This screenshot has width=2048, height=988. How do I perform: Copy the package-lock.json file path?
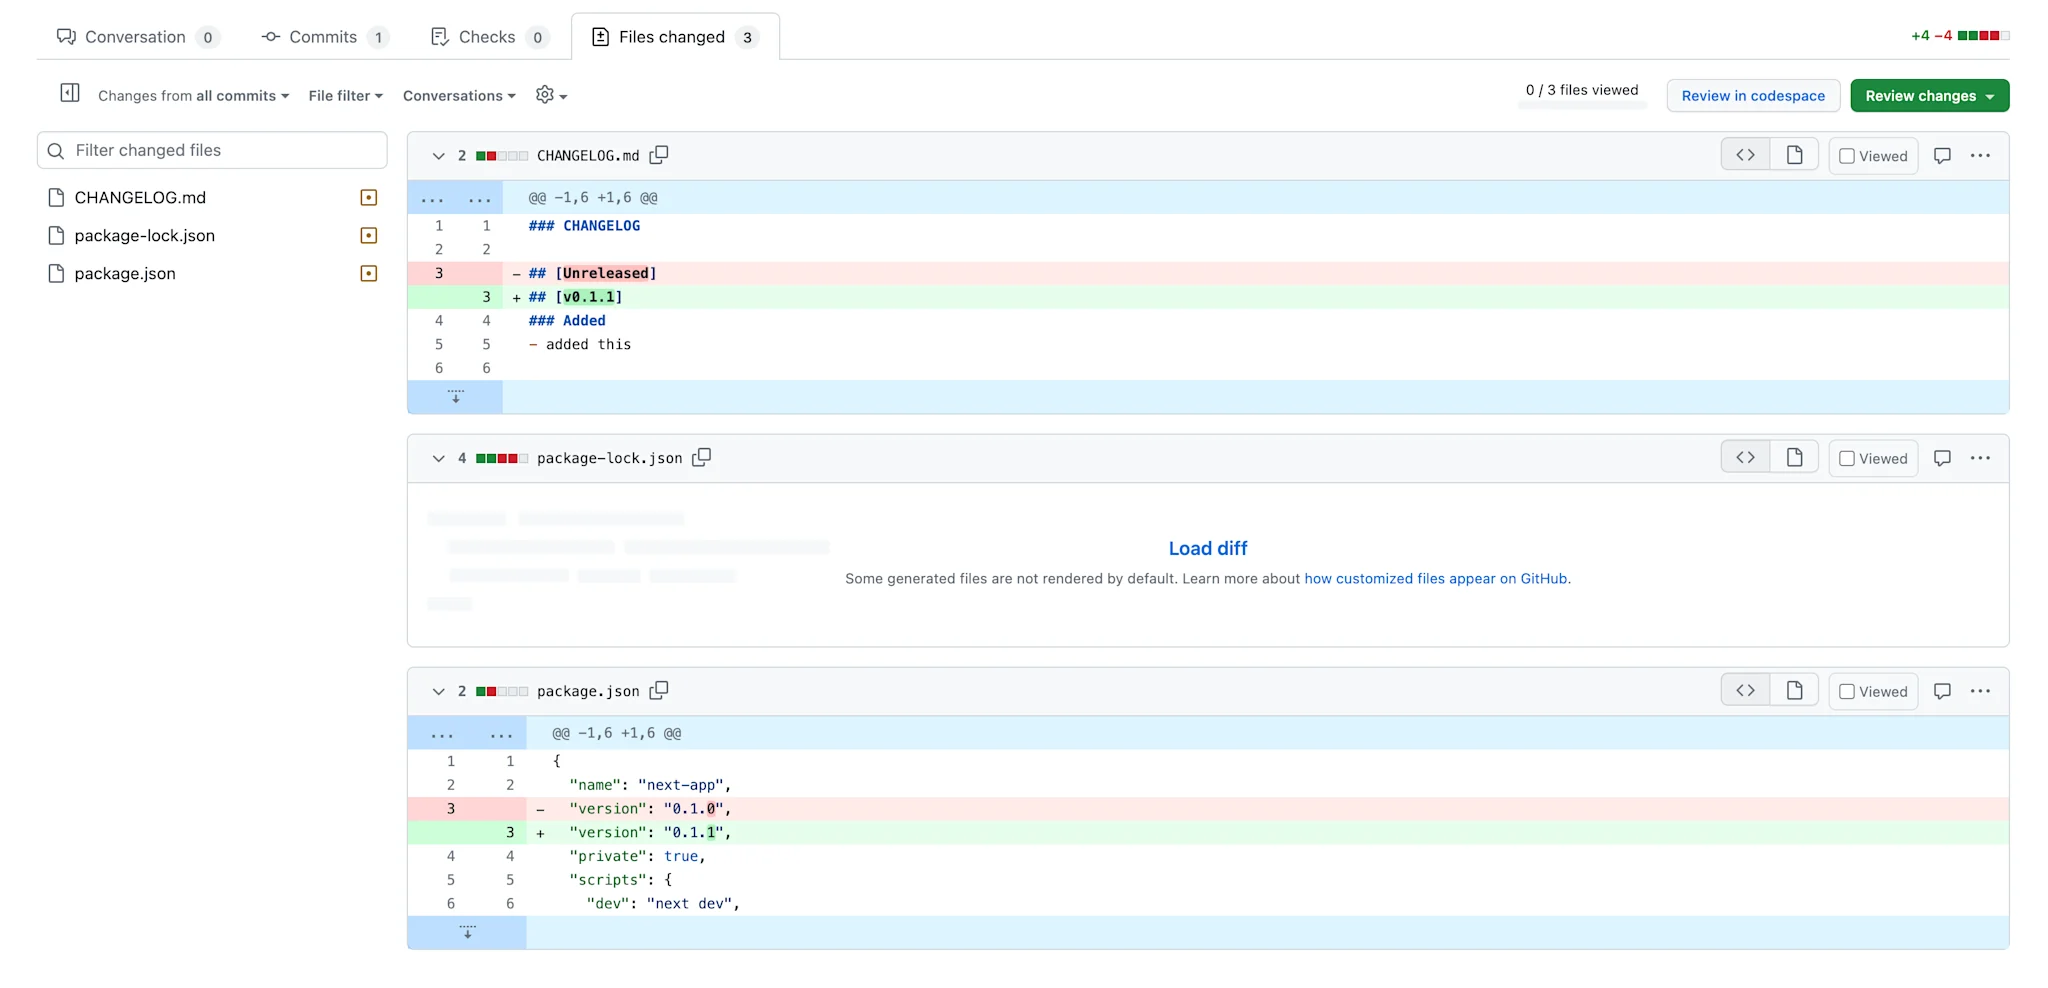[702, 457]
